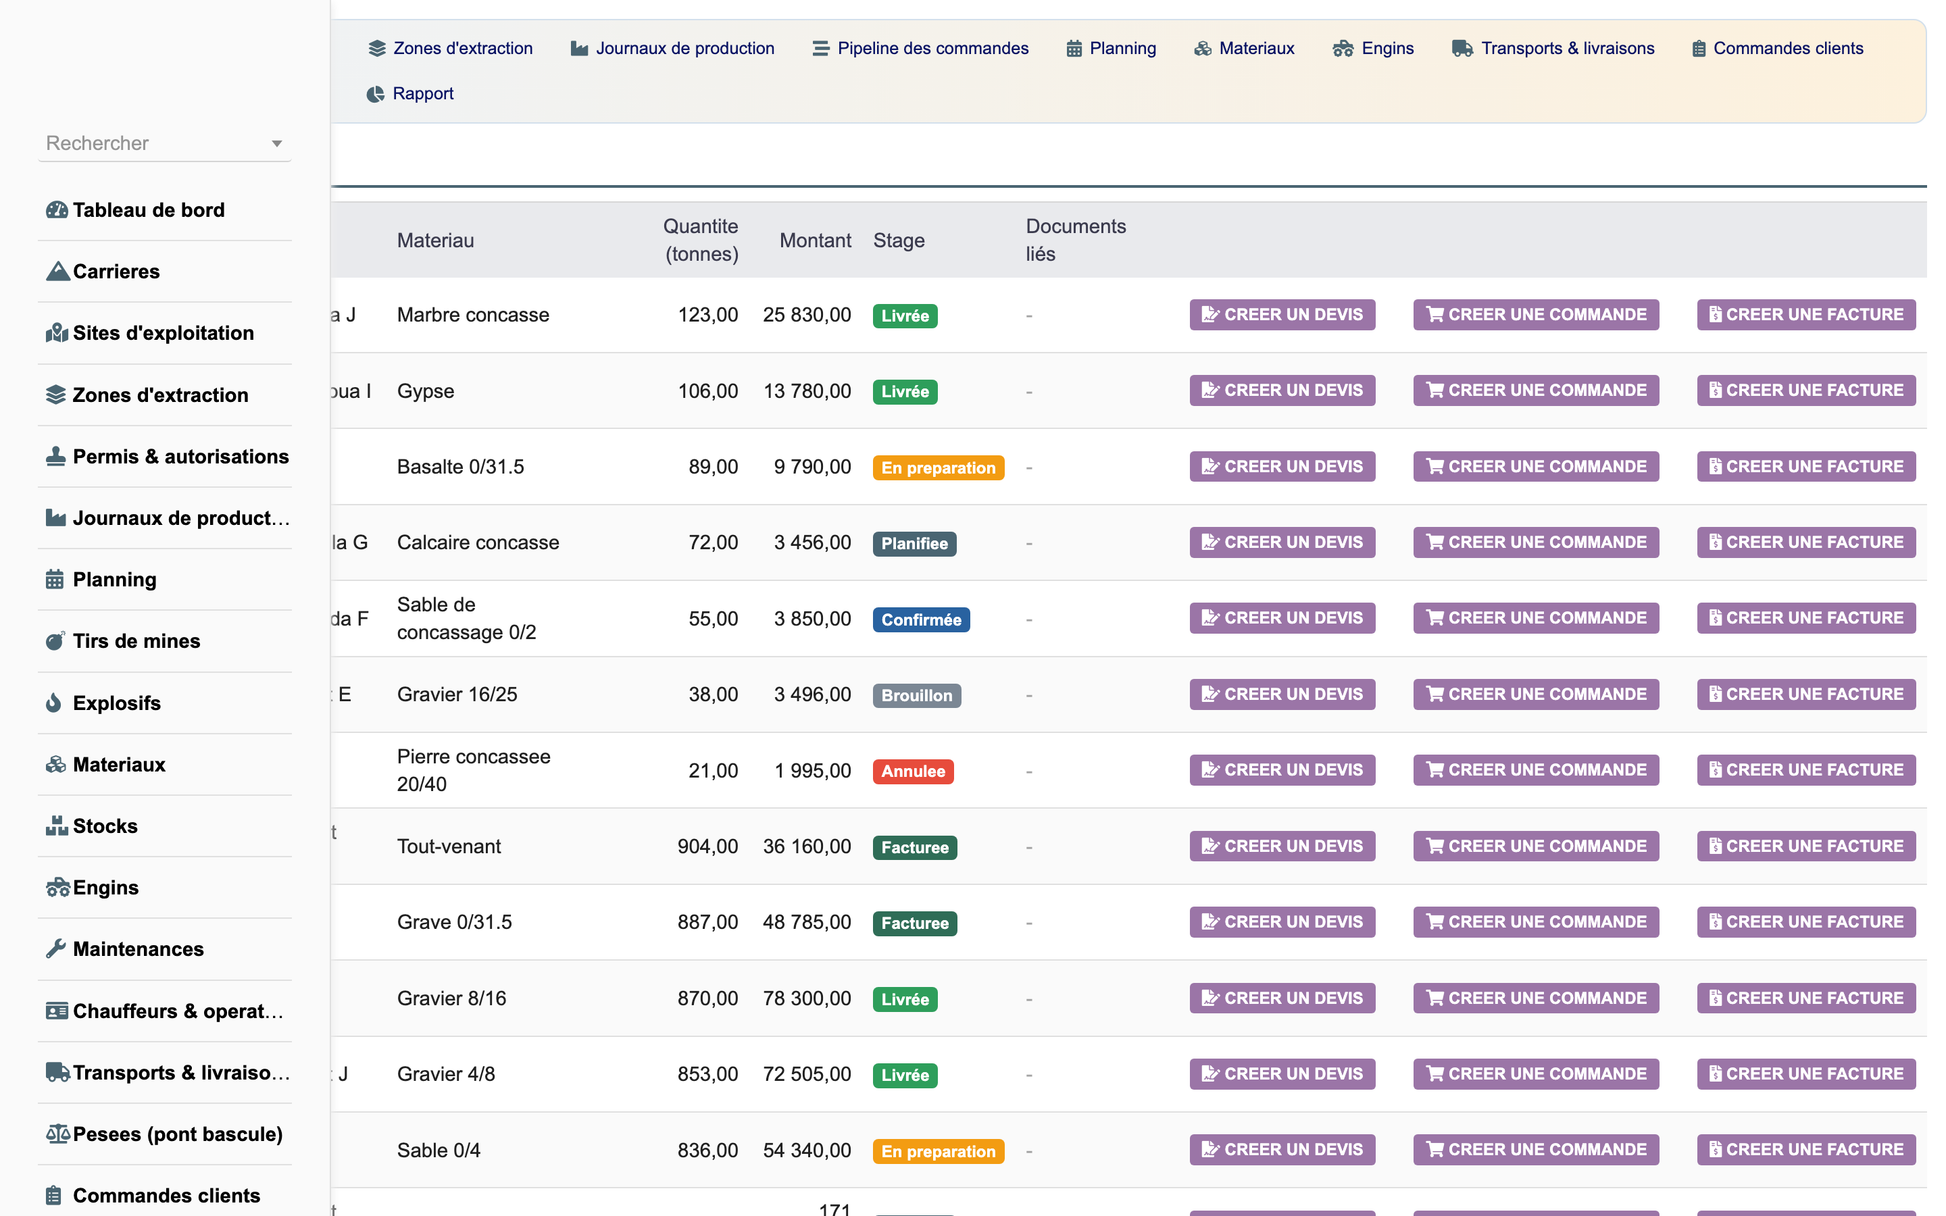
Task: Create a commande for Gypse
Action: [x=1536, y=390]
